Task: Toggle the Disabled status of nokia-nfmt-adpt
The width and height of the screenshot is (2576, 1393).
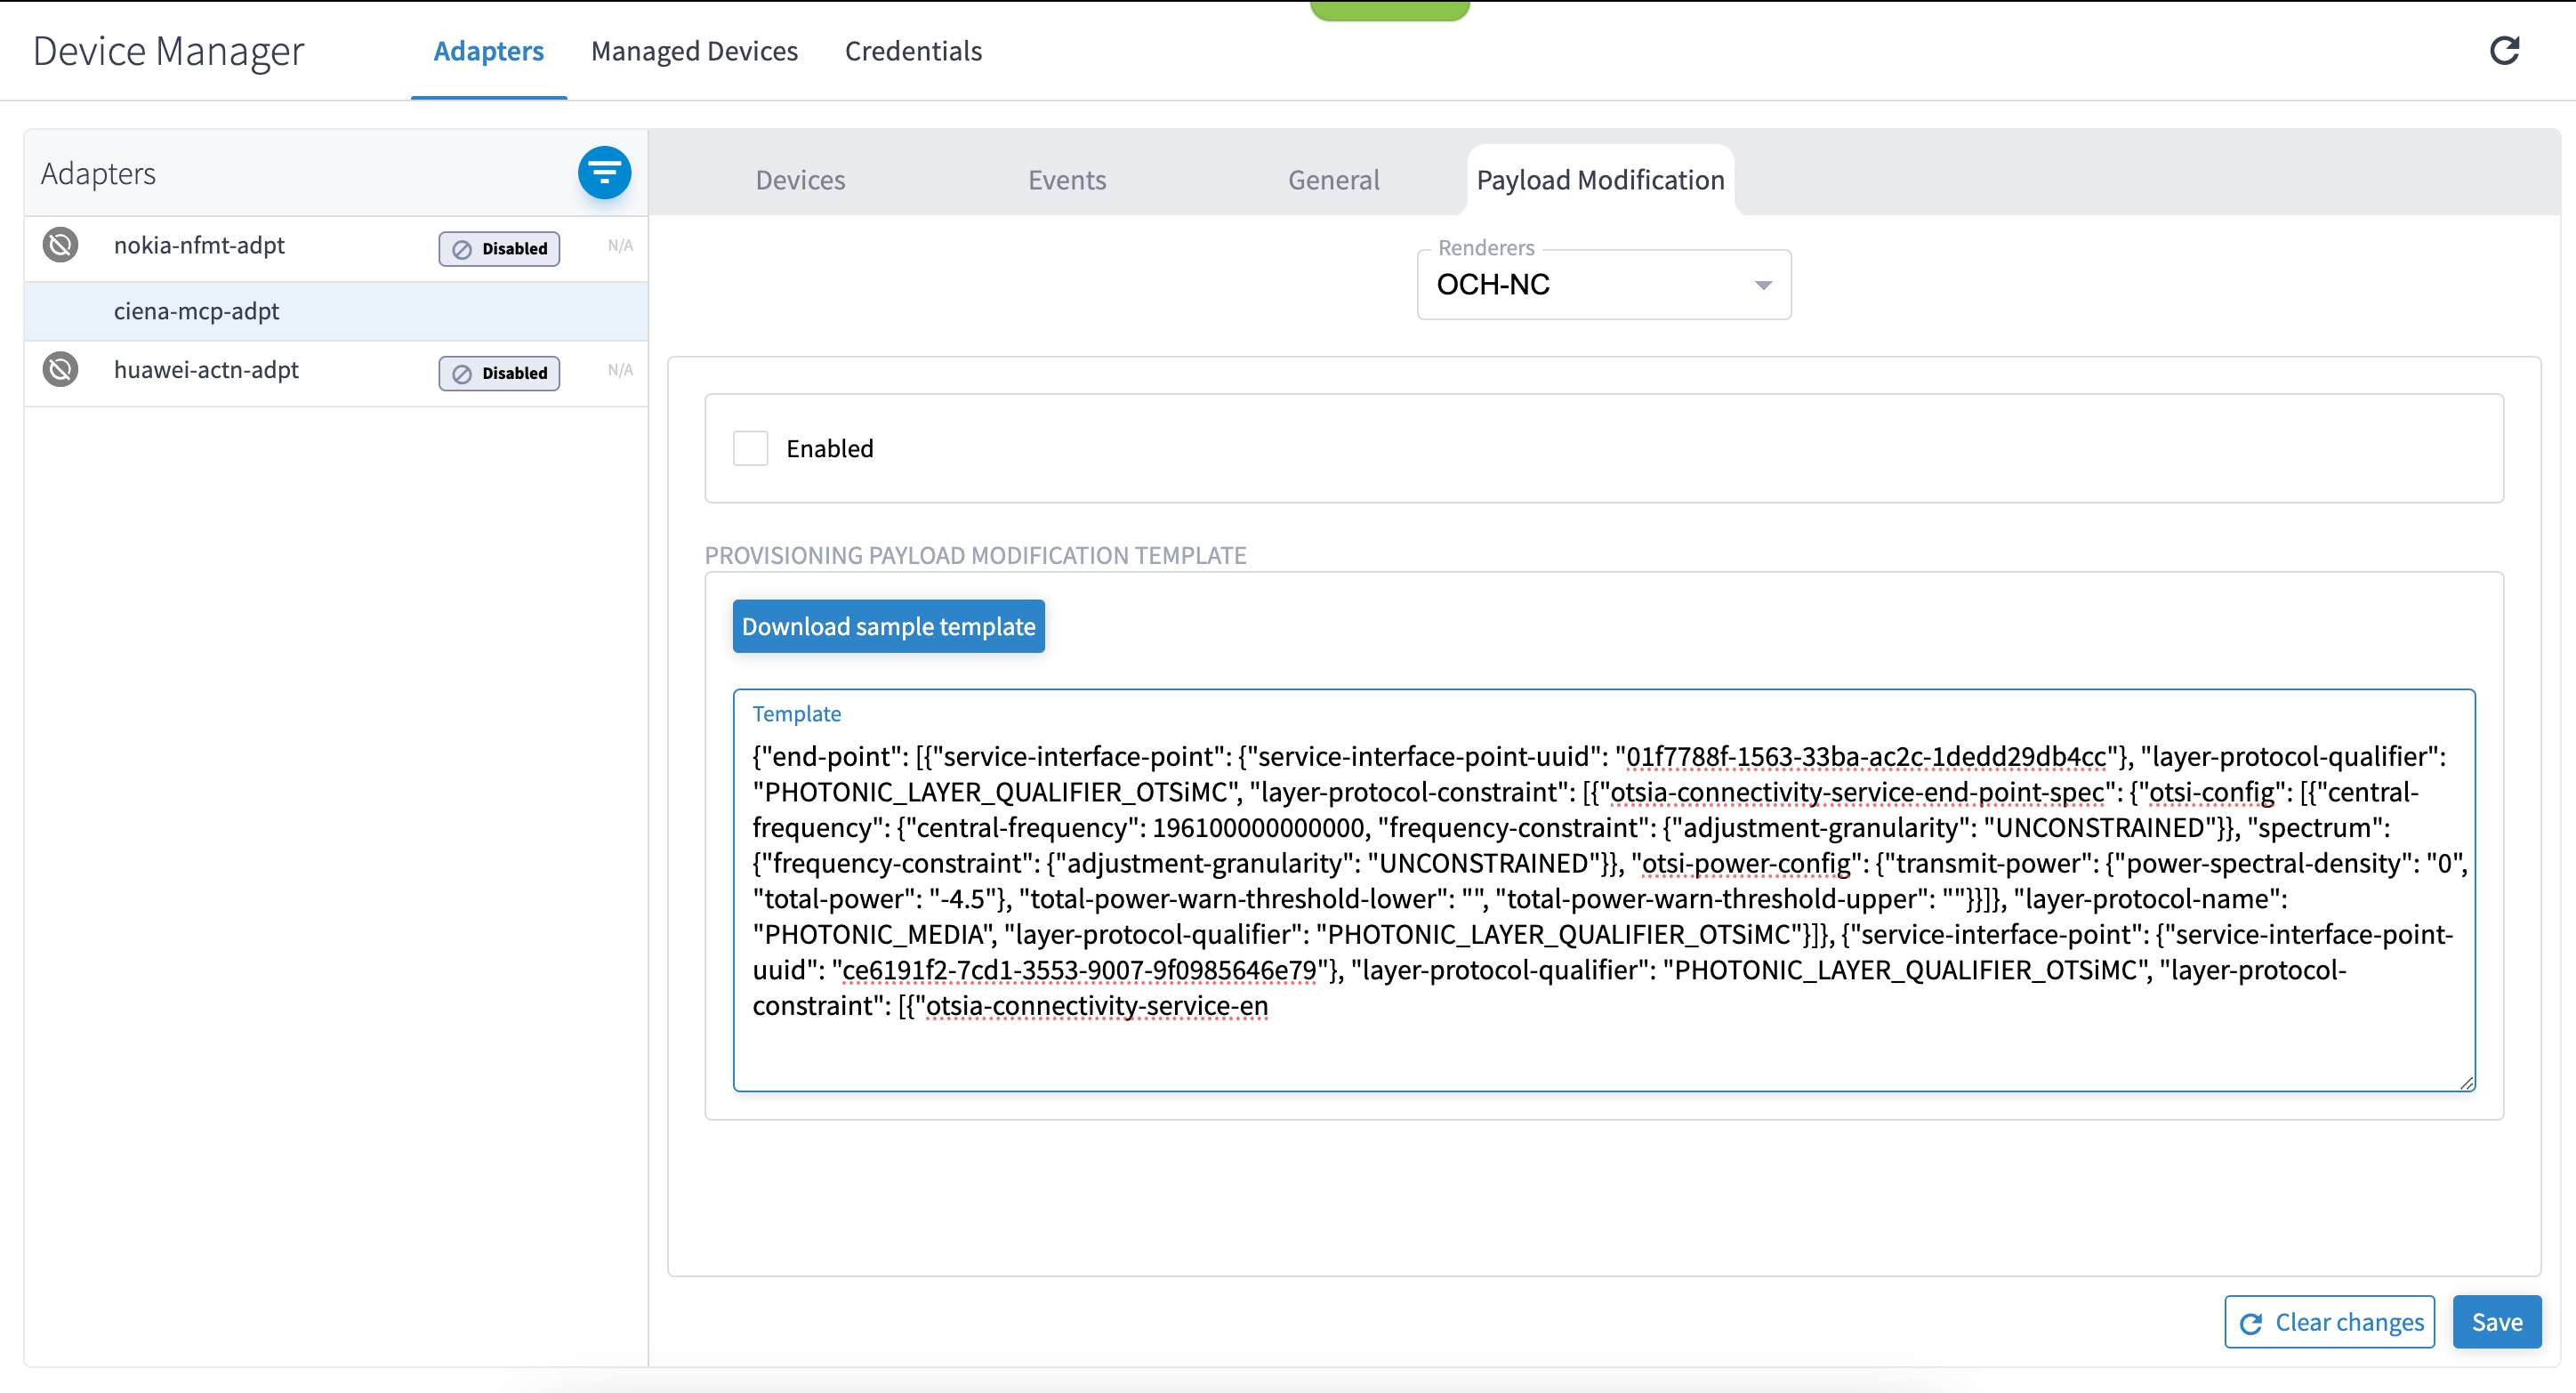Action: [498, 248]
